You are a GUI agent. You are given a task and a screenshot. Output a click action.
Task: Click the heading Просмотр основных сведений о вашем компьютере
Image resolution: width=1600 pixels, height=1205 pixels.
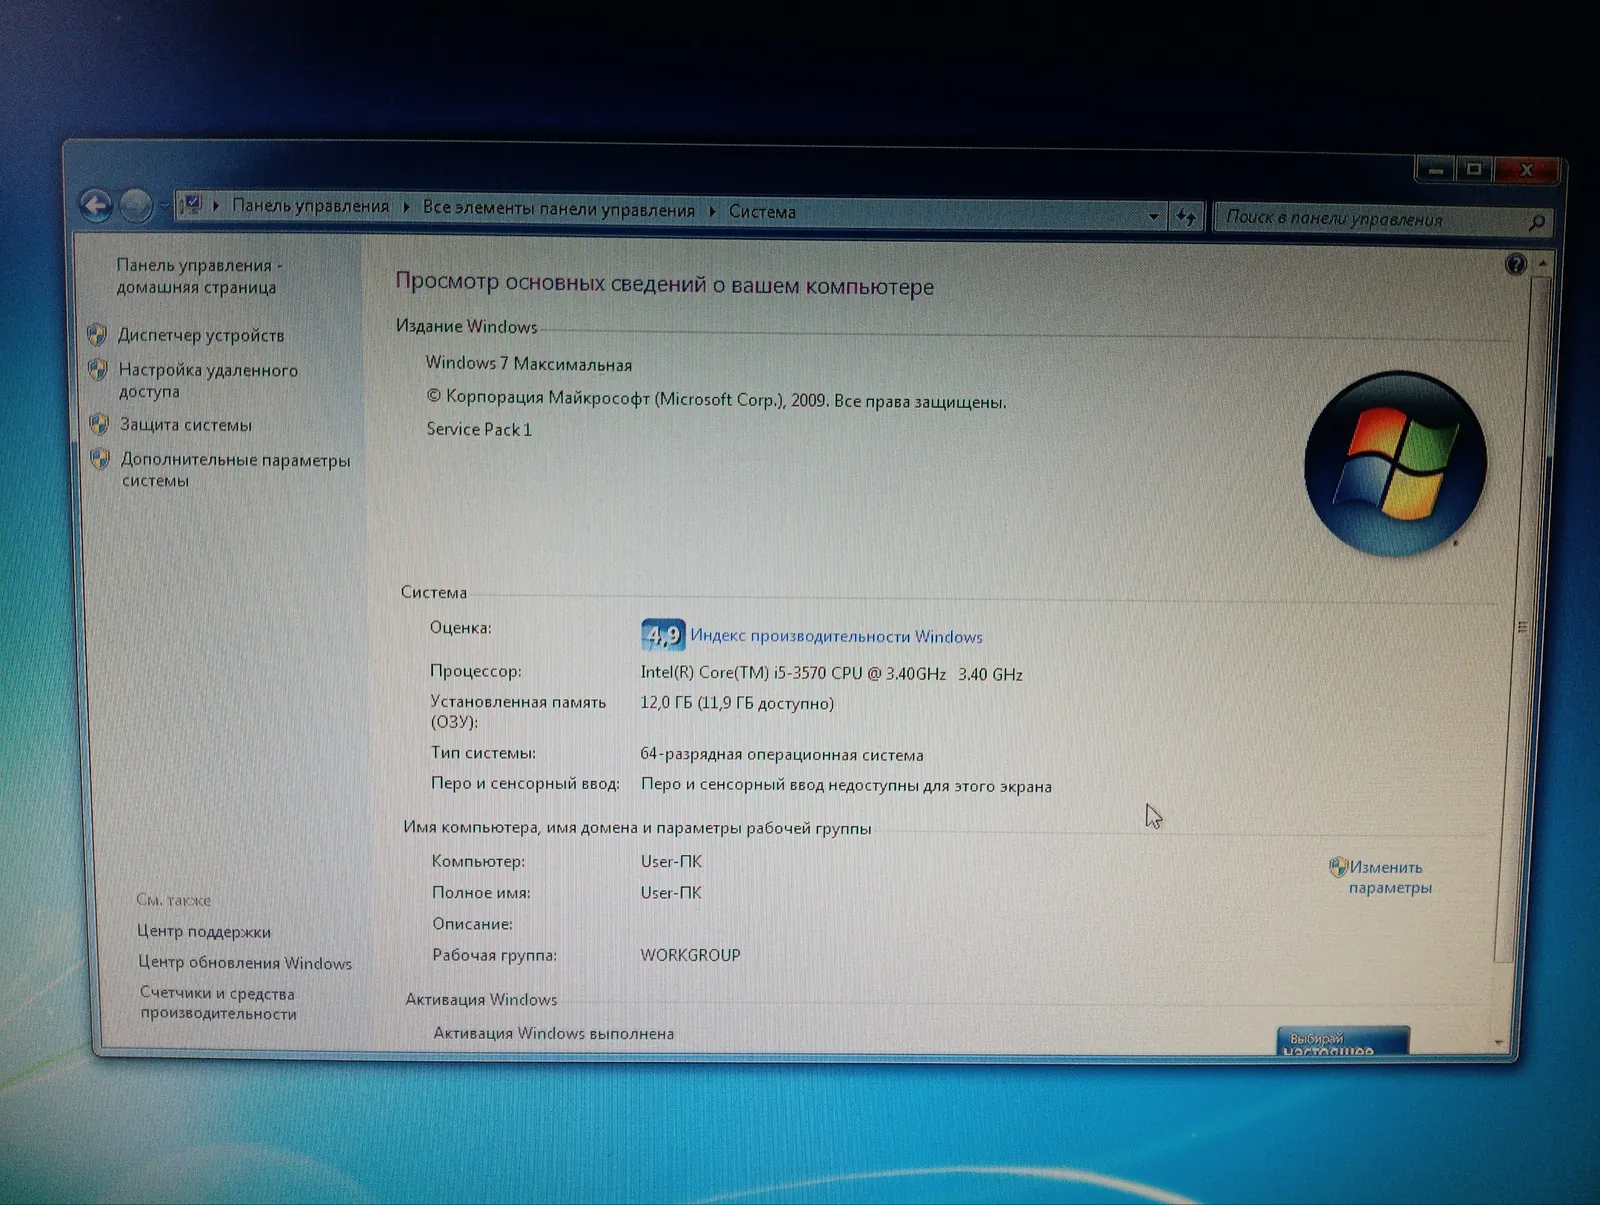click(665, 284)
